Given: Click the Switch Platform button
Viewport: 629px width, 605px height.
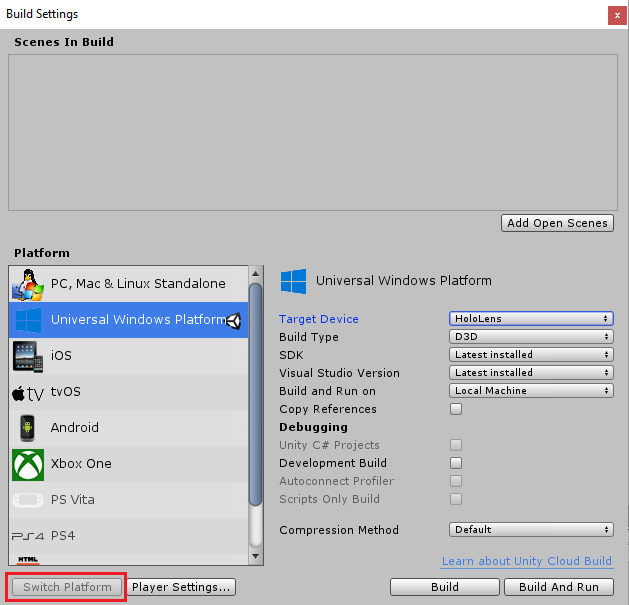Looking at the screenshot, I should [67, 587].
